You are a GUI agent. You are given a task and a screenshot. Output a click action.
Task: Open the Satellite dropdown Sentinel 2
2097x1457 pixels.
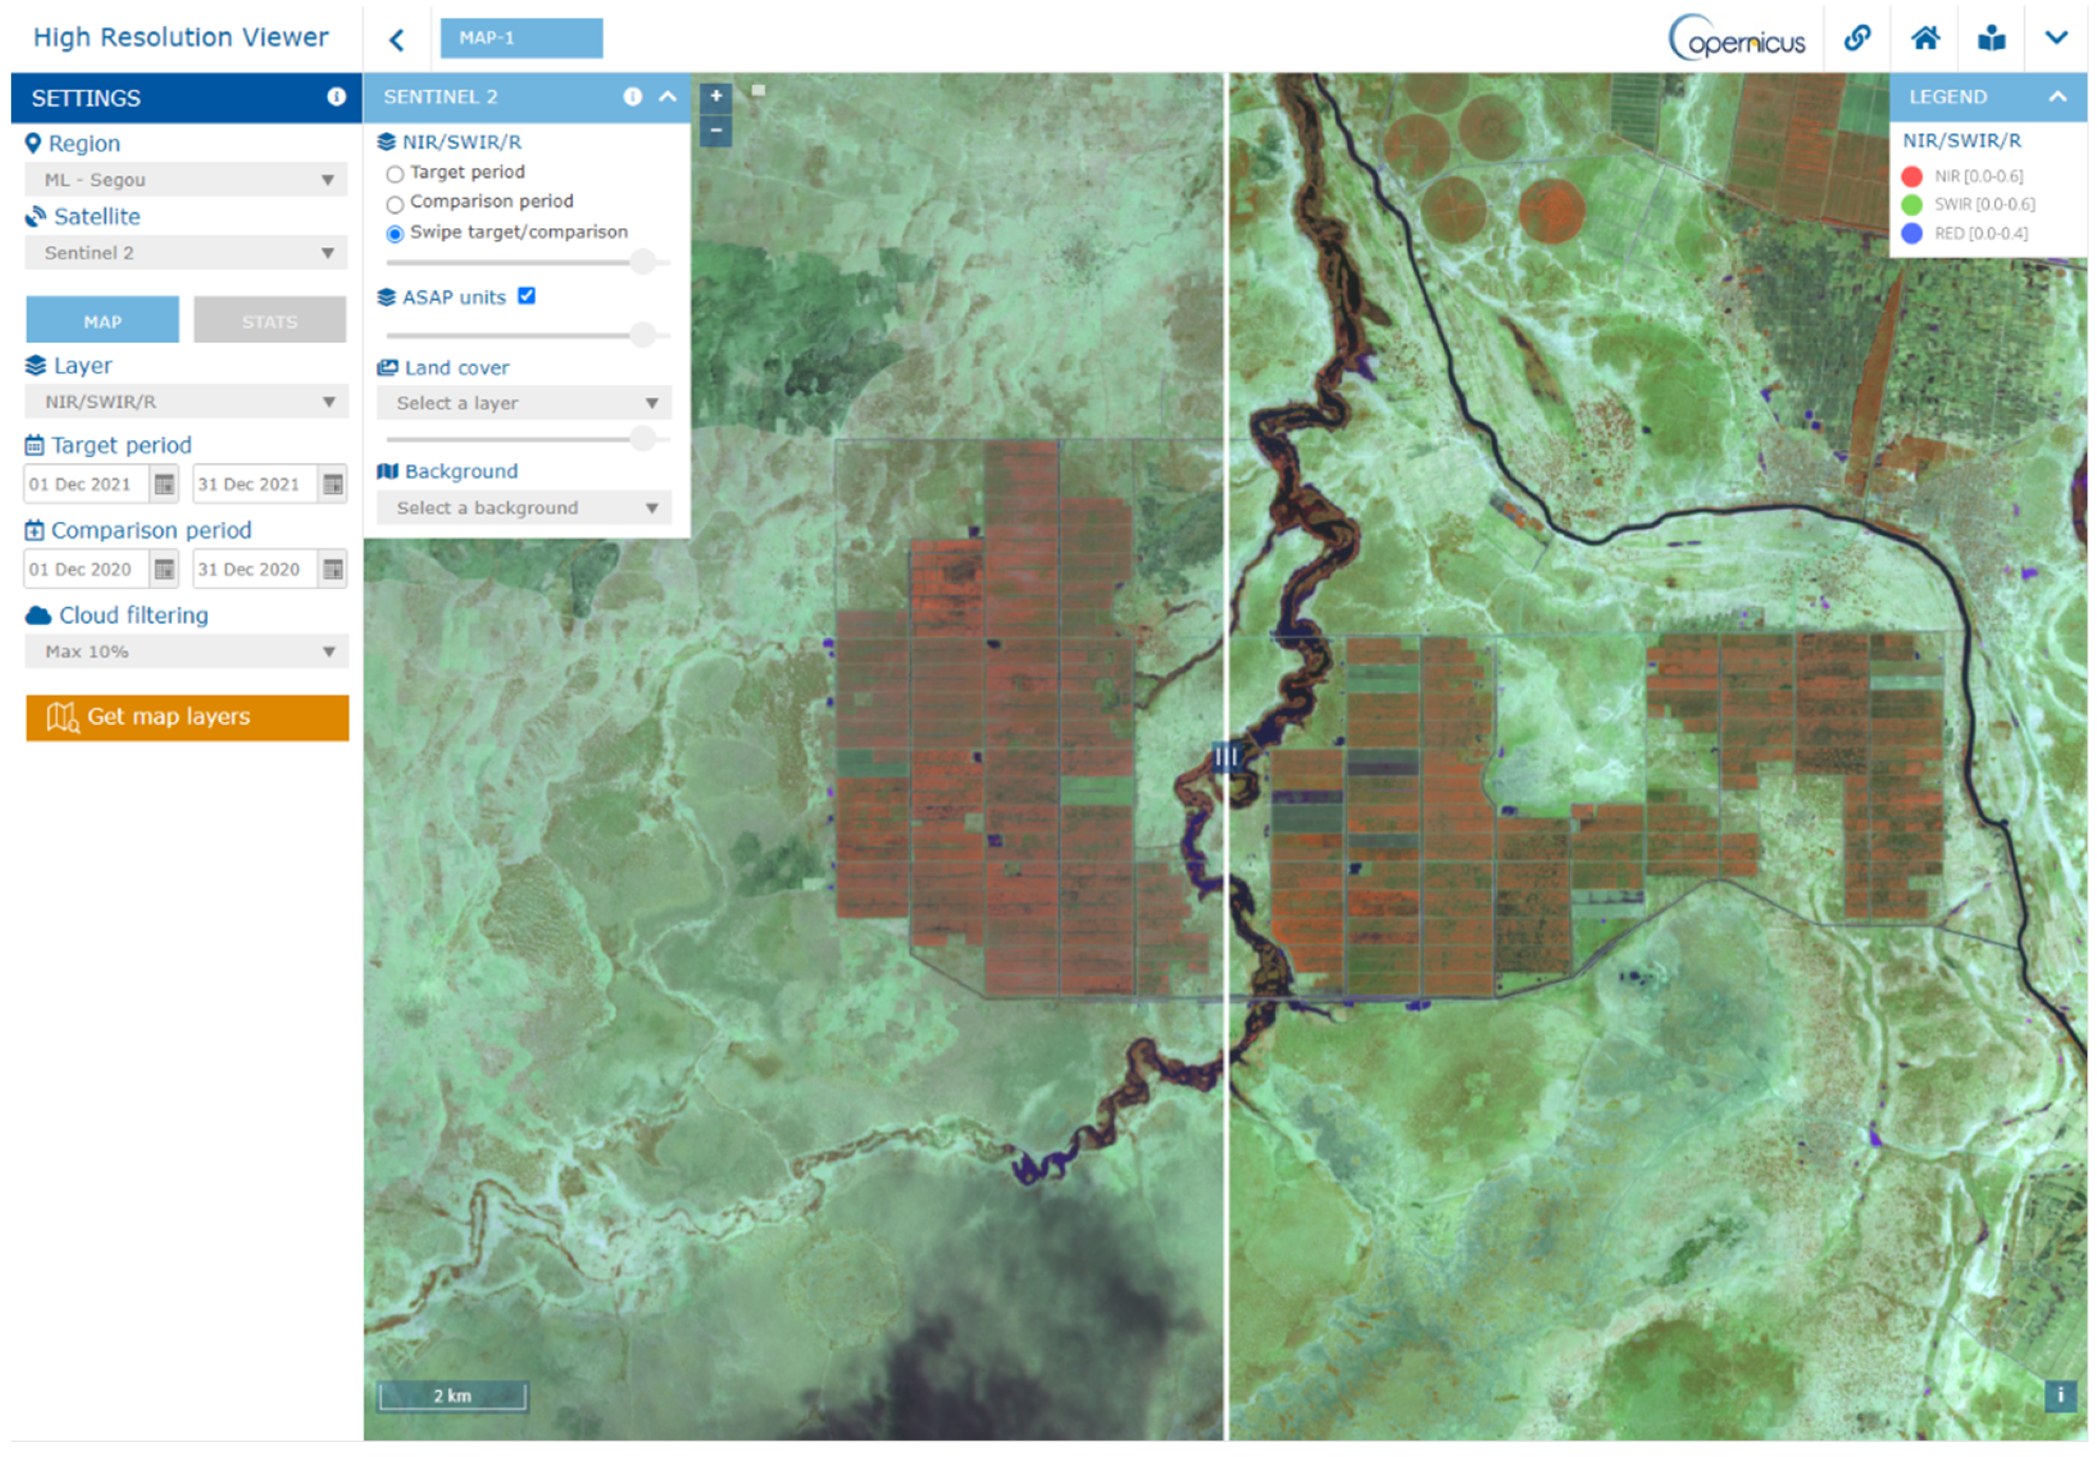(x=186, y=253)
